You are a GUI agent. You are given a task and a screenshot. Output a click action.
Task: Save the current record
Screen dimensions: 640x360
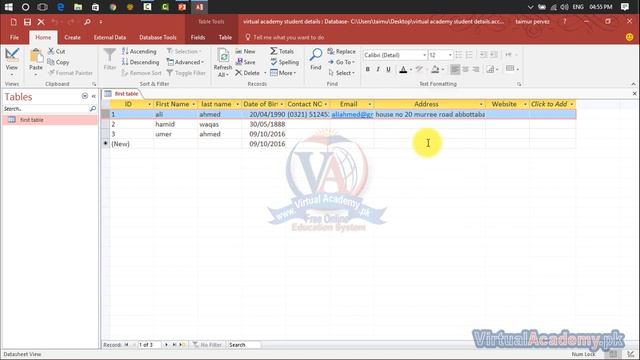(x=245, y=62)
